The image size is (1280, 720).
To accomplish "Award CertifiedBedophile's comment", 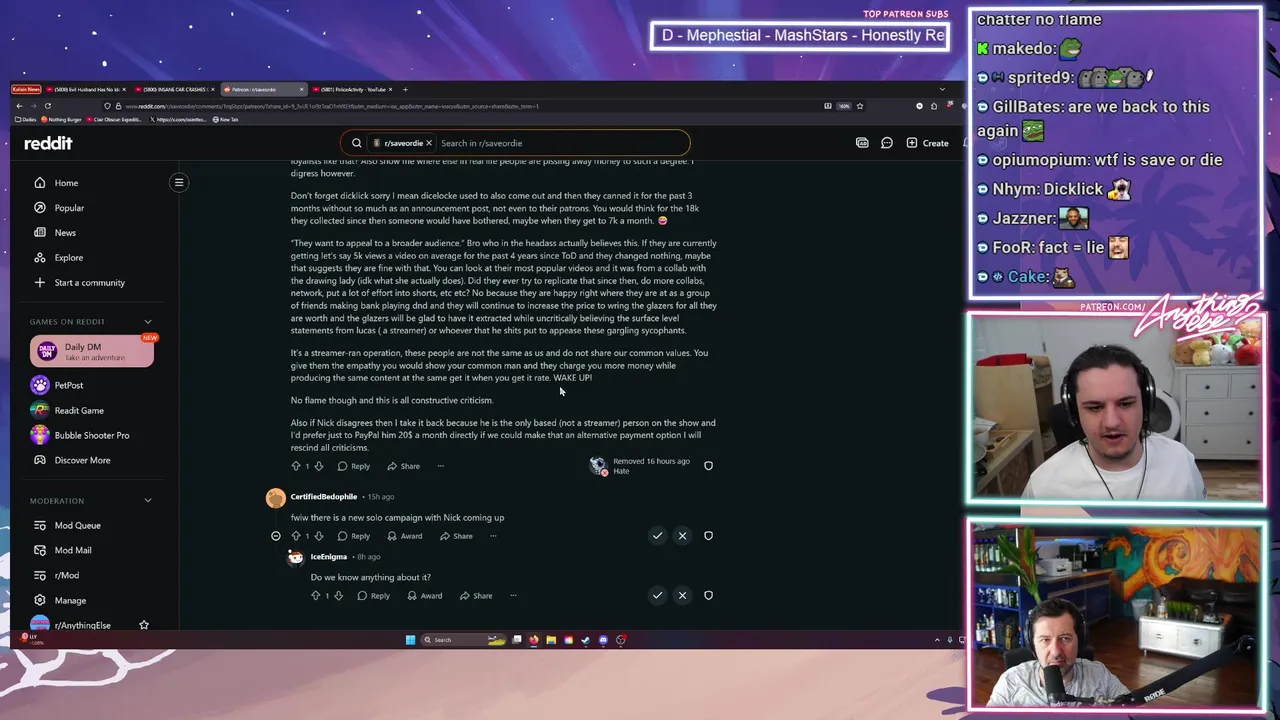I will (x=404, y=536).
